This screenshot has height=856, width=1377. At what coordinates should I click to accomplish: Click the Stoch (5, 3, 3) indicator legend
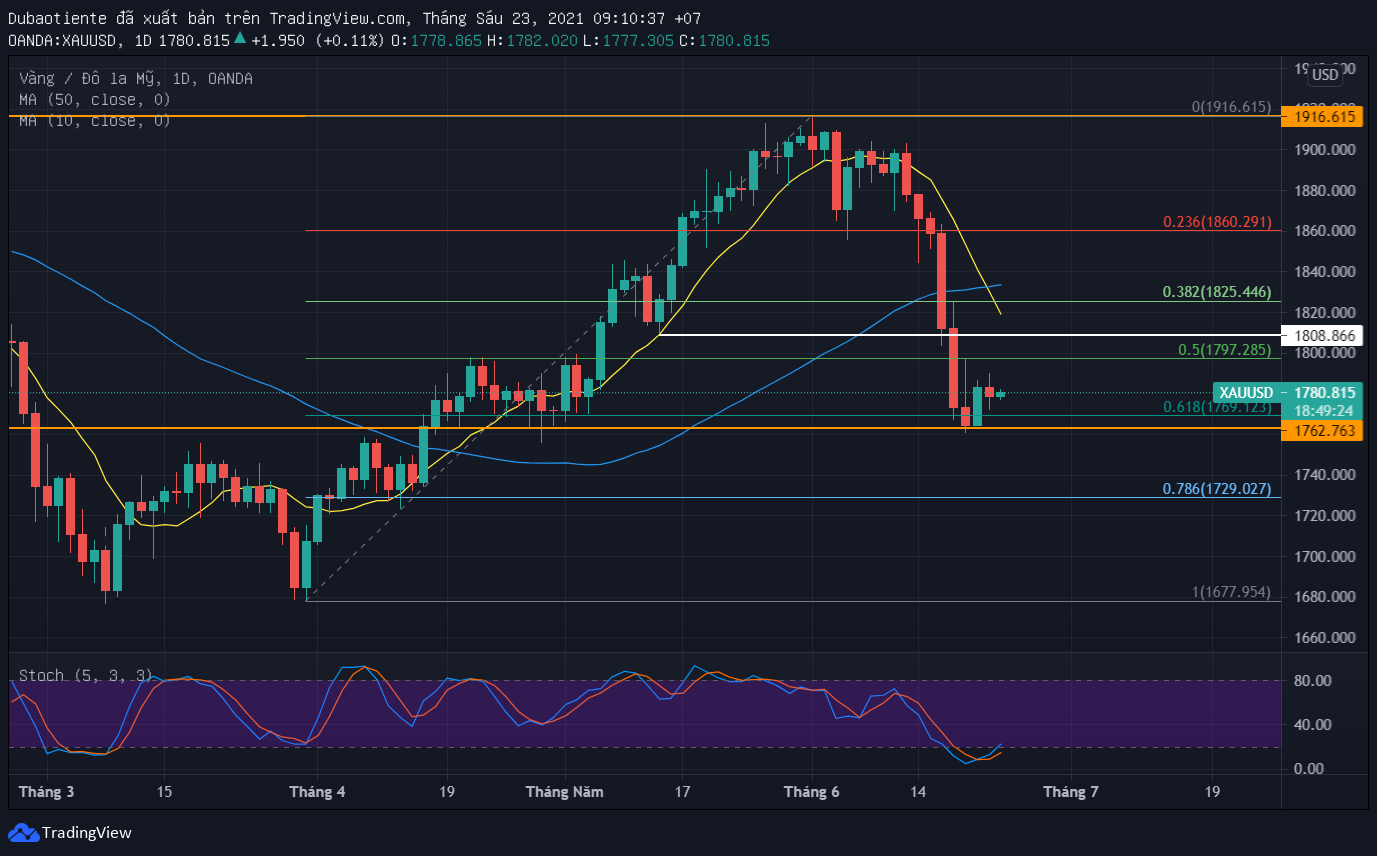click(x=86, y=676)
